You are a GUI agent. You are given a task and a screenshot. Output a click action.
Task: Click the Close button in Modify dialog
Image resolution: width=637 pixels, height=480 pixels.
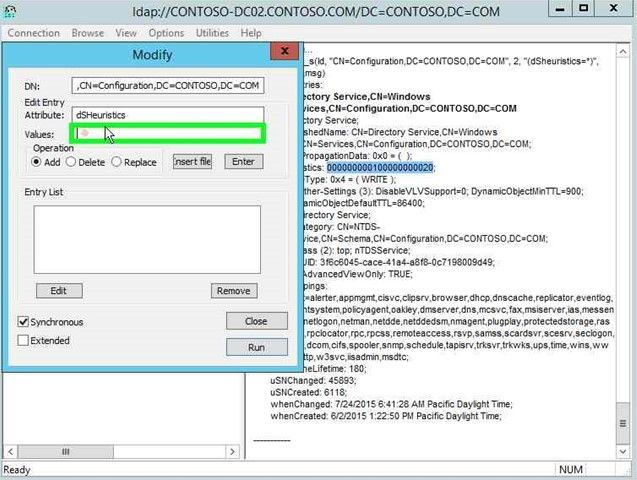[257, 321]
